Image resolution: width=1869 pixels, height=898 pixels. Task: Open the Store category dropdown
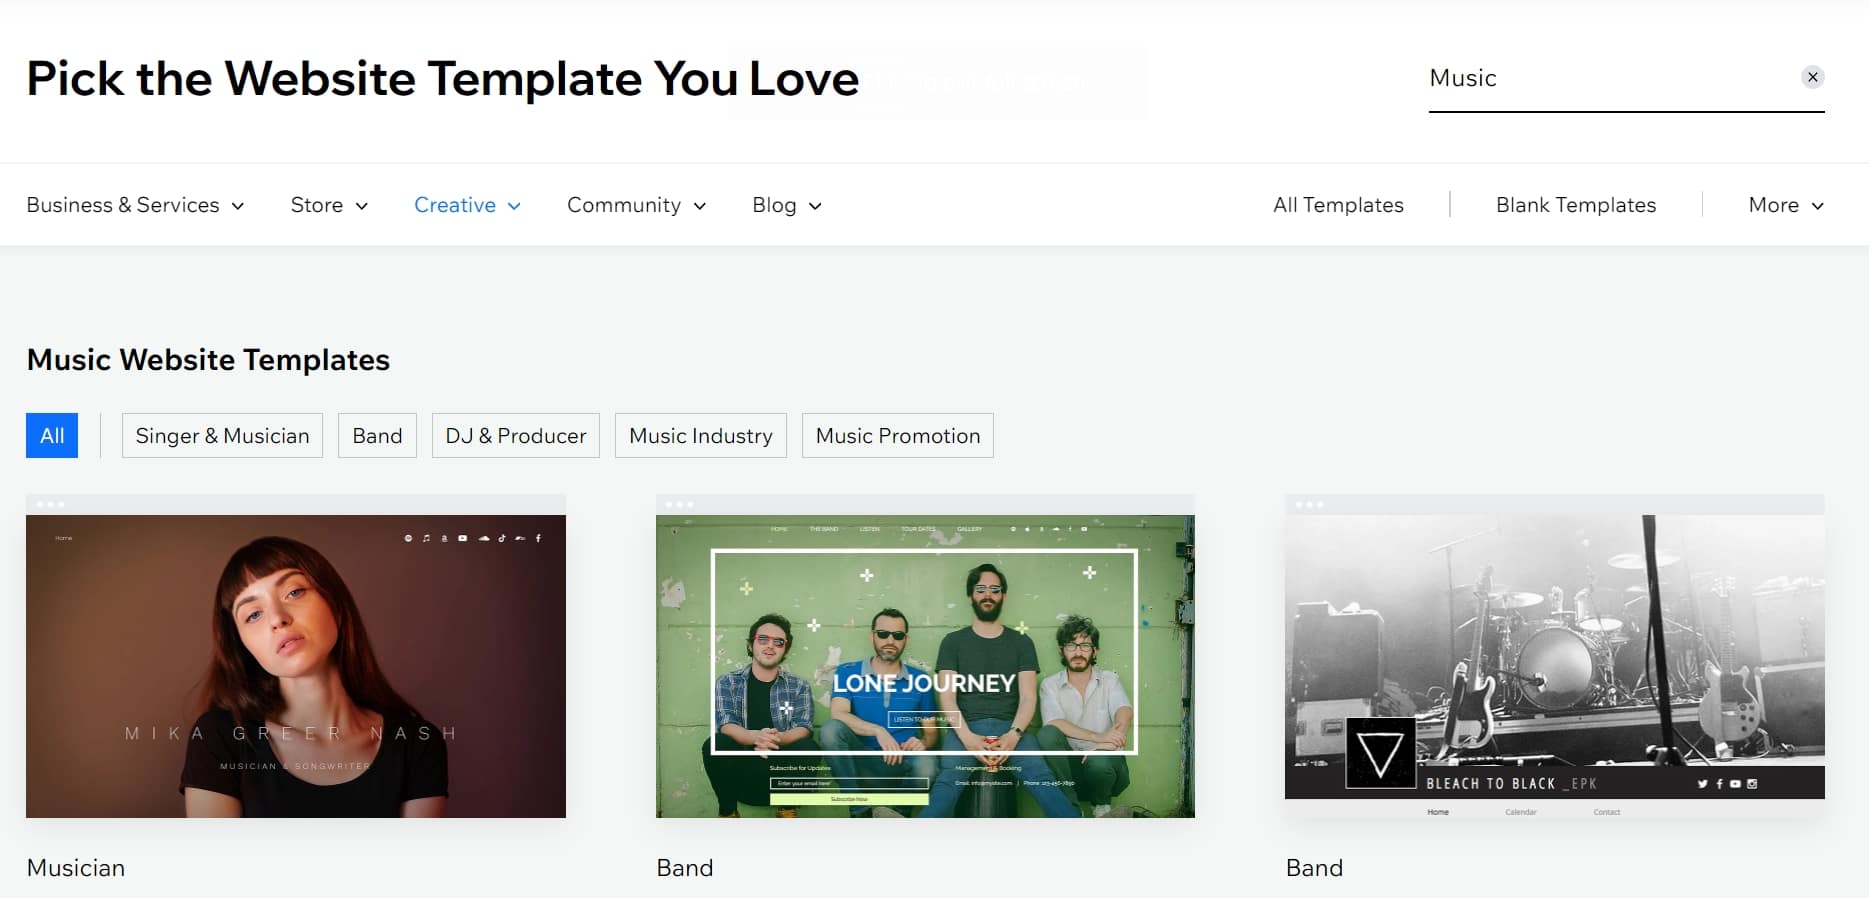point(329,205)
